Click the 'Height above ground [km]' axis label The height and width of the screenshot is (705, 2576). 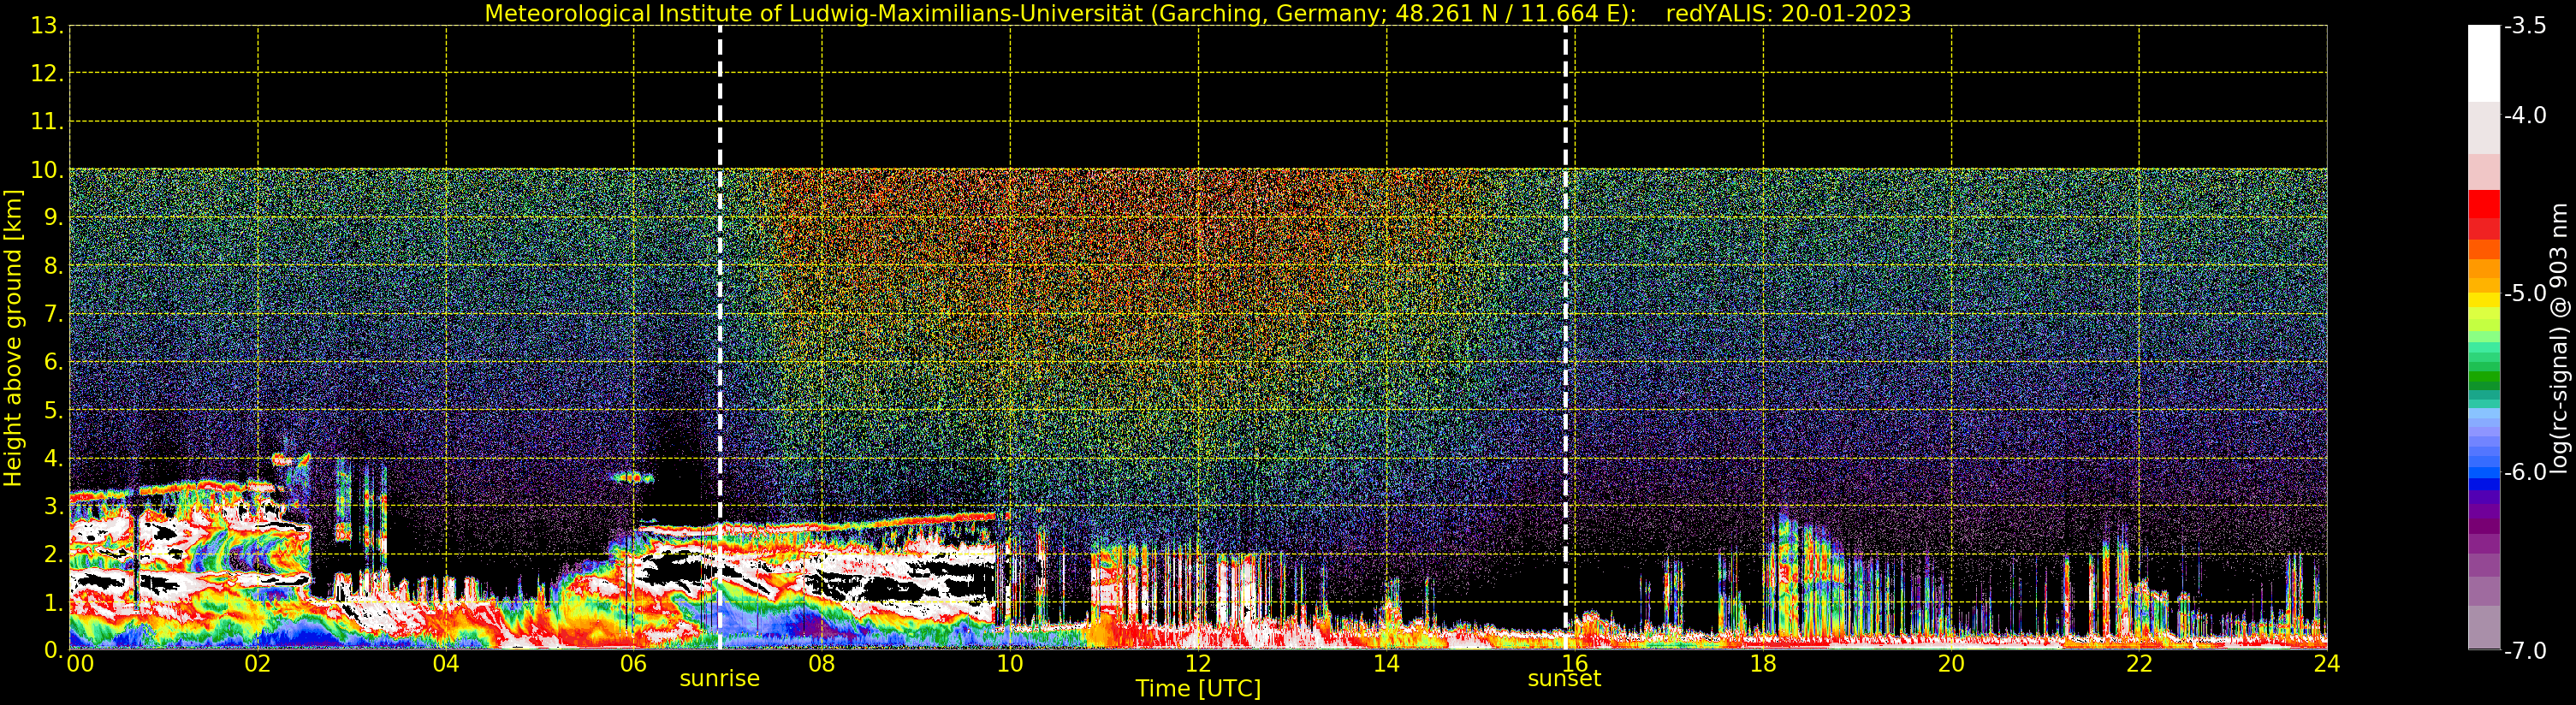[13, 338]
